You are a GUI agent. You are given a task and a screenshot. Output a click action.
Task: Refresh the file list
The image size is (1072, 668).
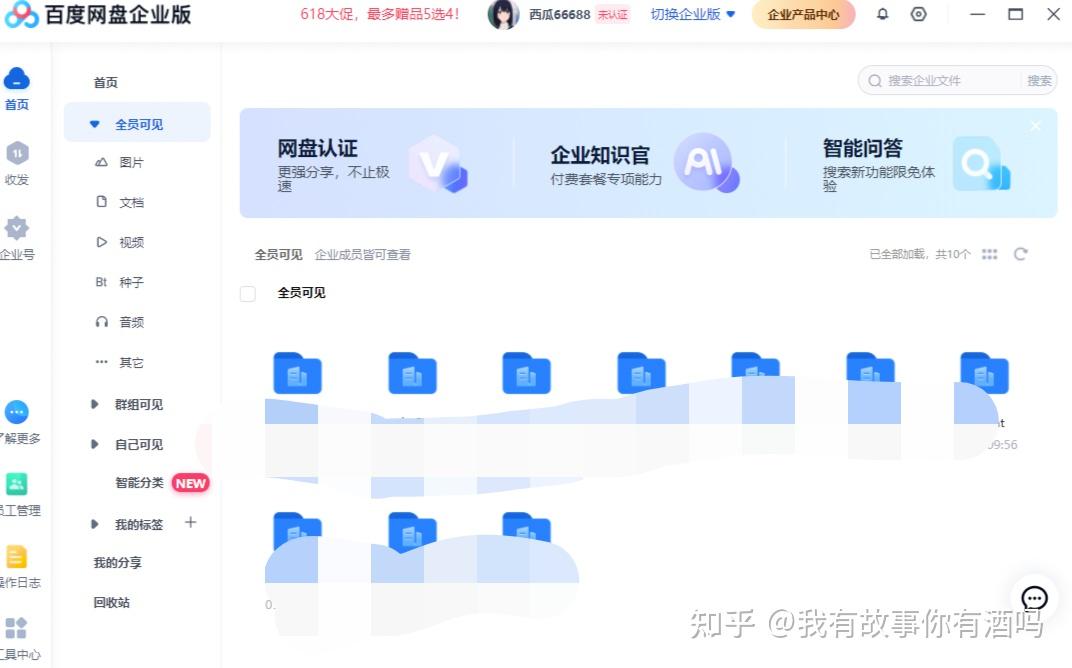[1021, 254]
